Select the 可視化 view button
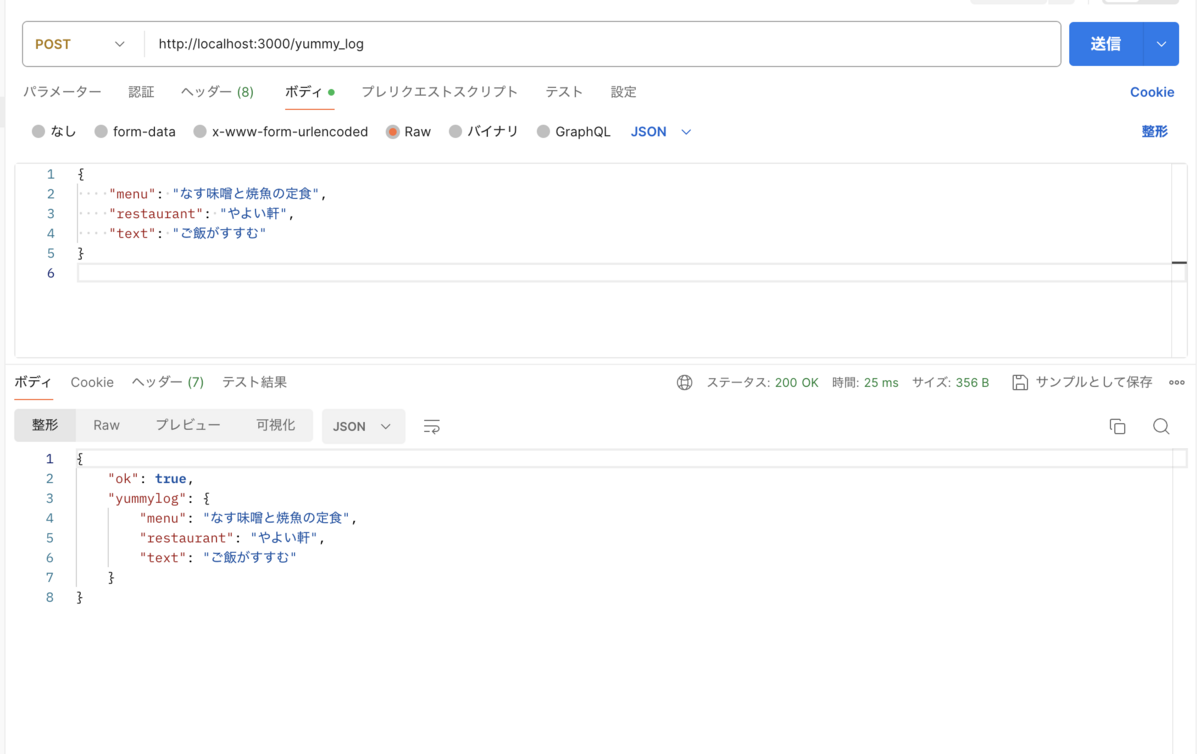The height and width of the screenshot is (754, 1200). coord(275,426)
